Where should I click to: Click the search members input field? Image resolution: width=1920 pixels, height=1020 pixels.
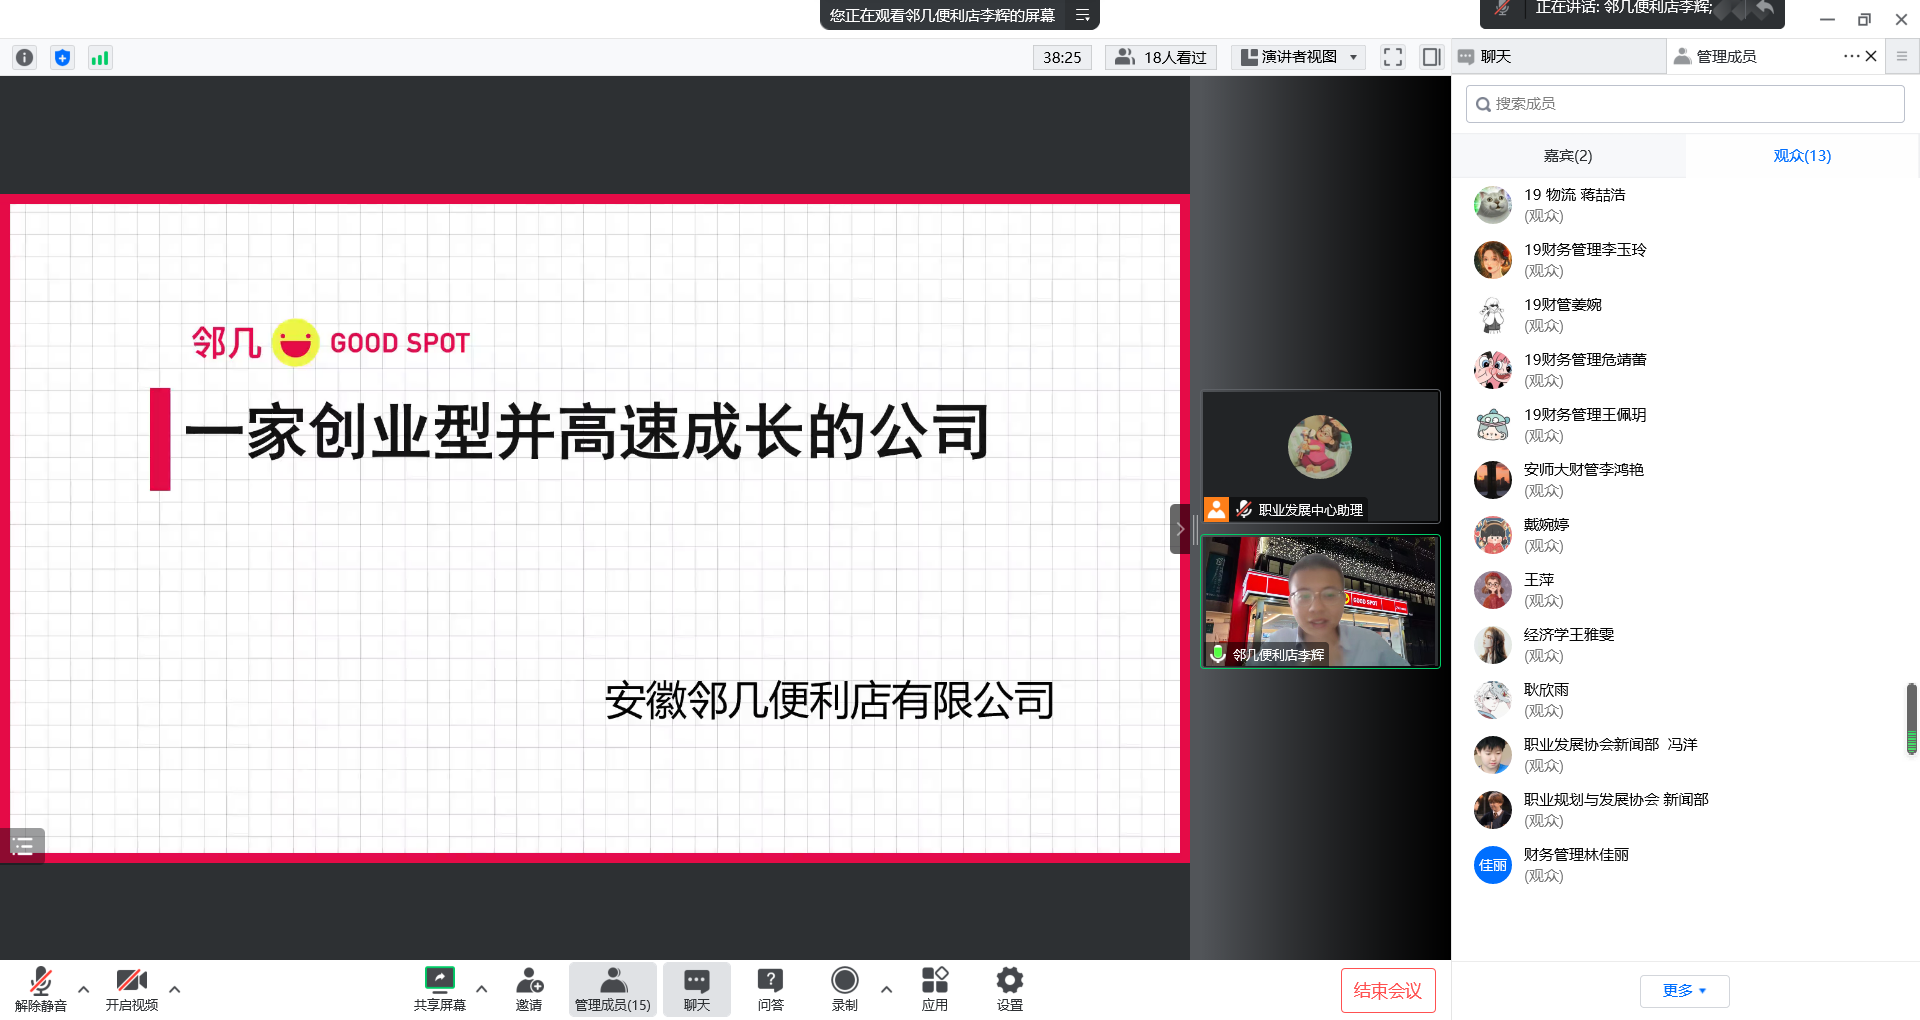tap(1685, 104)
